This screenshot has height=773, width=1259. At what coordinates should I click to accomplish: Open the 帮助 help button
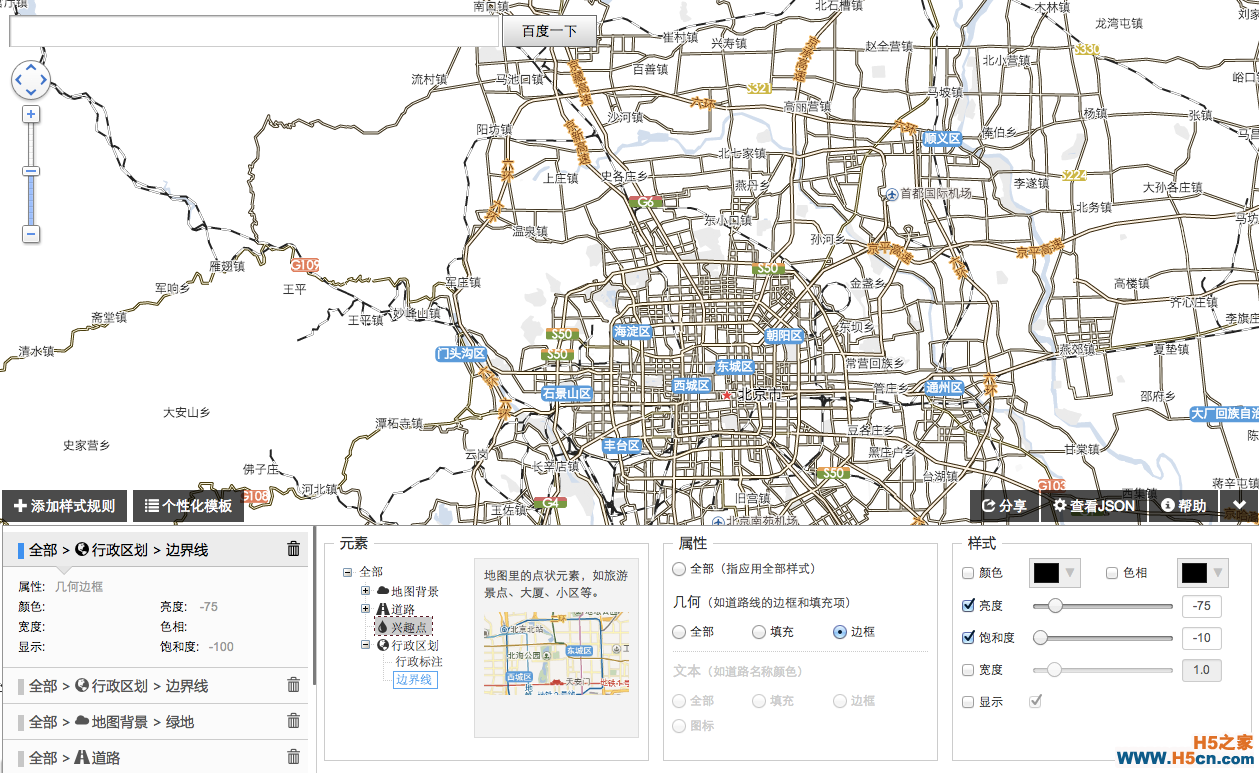click(1184, 505)
